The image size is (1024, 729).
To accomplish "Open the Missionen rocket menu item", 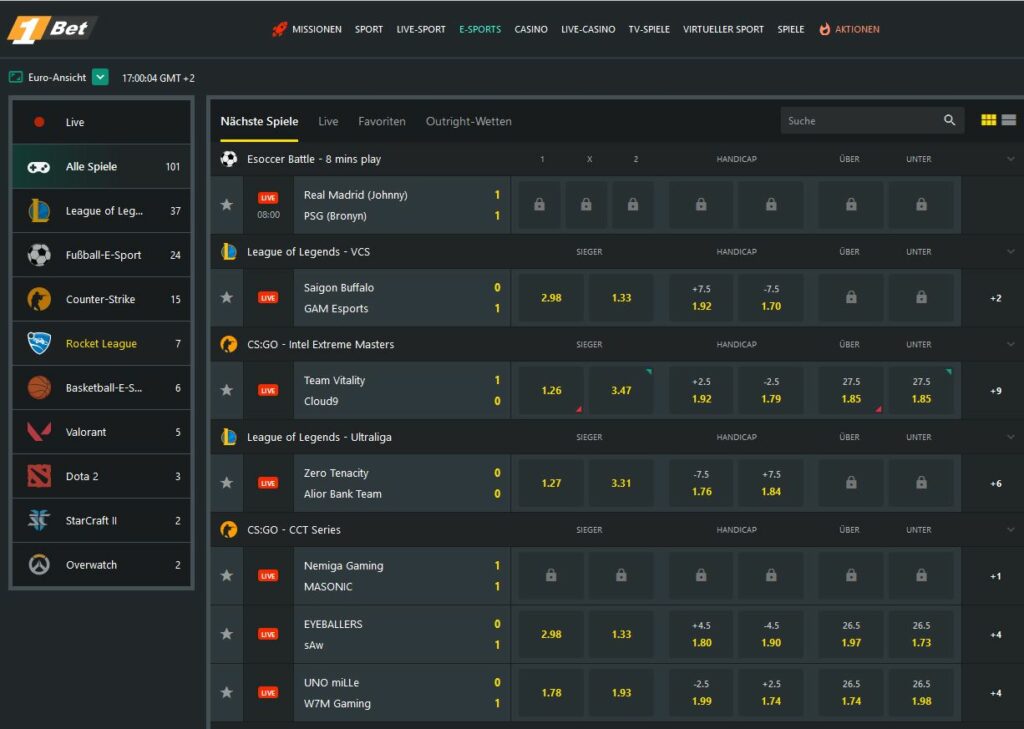I will pyautogui.click(x=307, y=29).
